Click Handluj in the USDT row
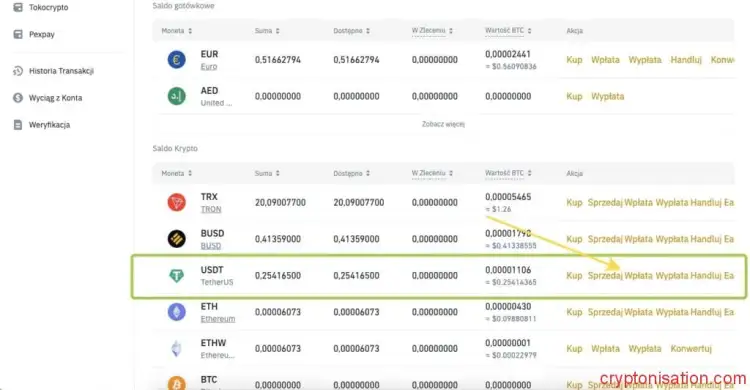Screen dimensions: 750x390 pyautogui.click(x=706, y=276)
